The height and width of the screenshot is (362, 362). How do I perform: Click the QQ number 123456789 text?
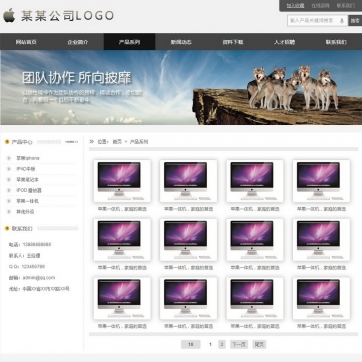tap(34, 267)
